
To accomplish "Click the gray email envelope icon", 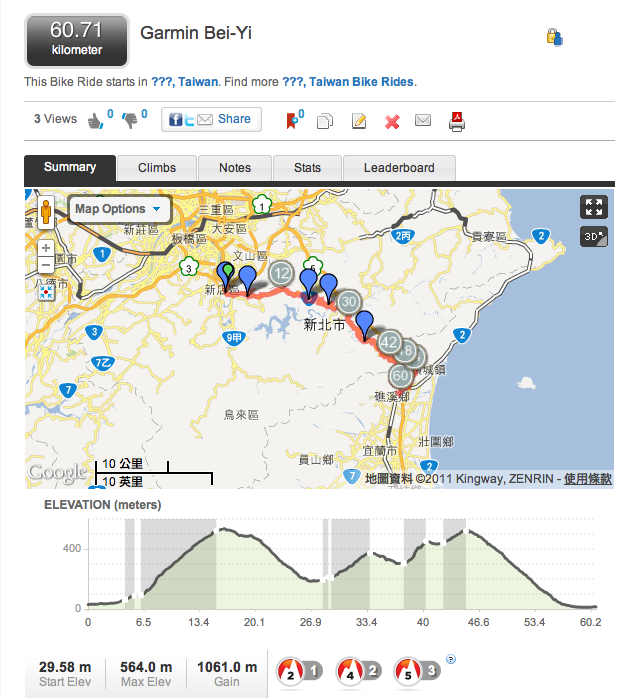I will [x=423, y=120].
